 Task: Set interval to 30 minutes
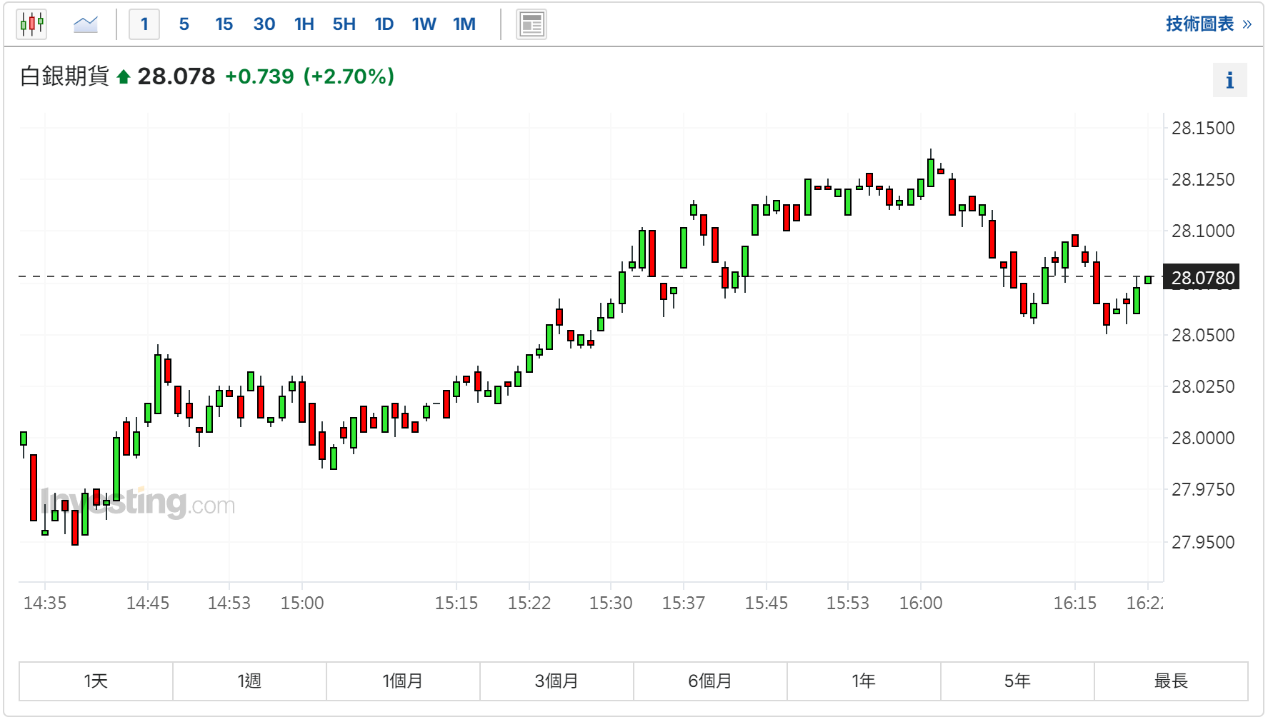[264, 24]
